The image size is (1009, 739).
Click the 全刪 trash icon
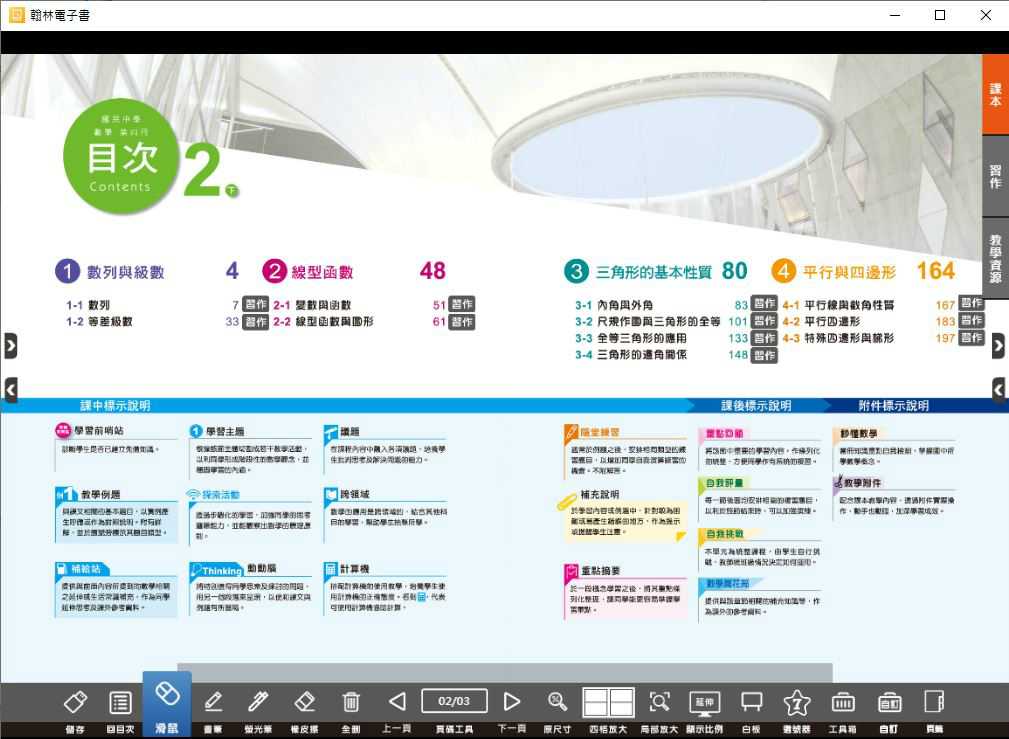[351, 702]
